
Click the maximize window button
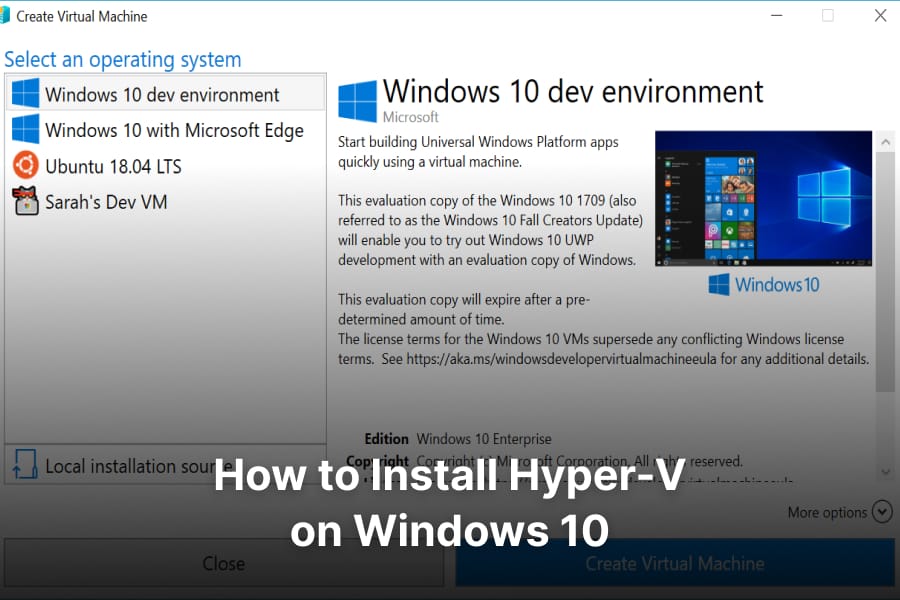point(828,16)
